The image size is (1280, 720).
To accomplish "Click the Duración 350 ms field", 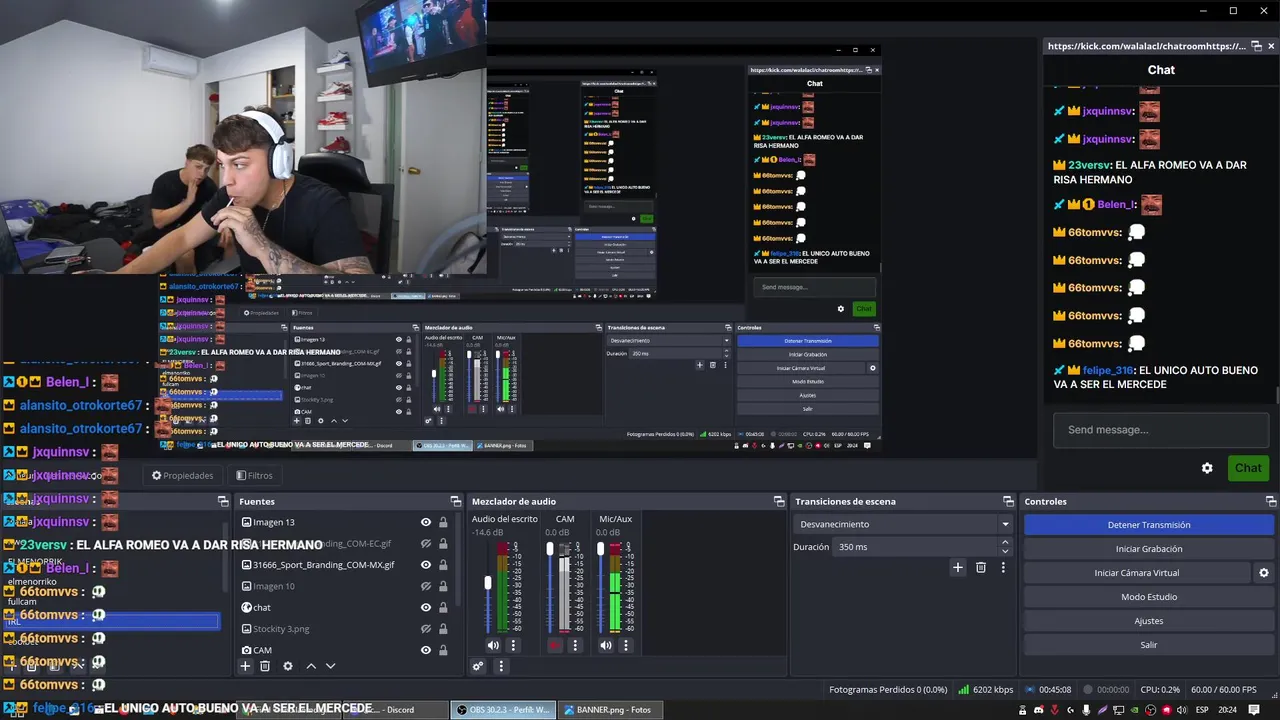I will click(920, 547).
